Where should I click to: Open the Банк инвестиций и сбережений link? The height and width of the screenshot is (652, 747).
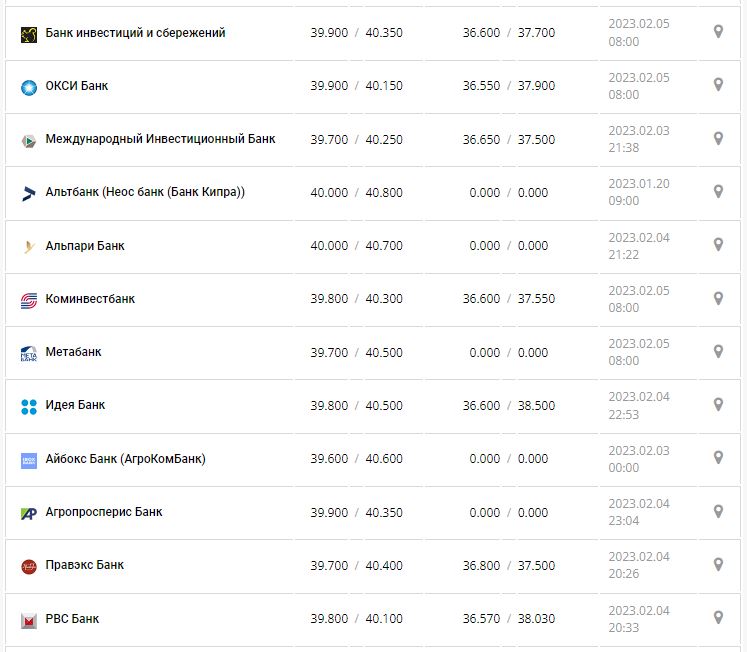tap(135, 33)
